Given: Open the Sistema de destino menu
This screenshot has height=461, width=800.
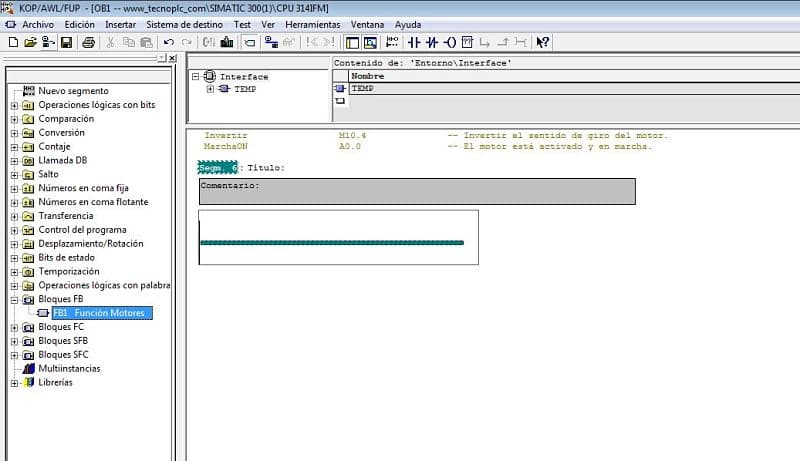Looking at the screenshot, I should [x=184, y=24].
